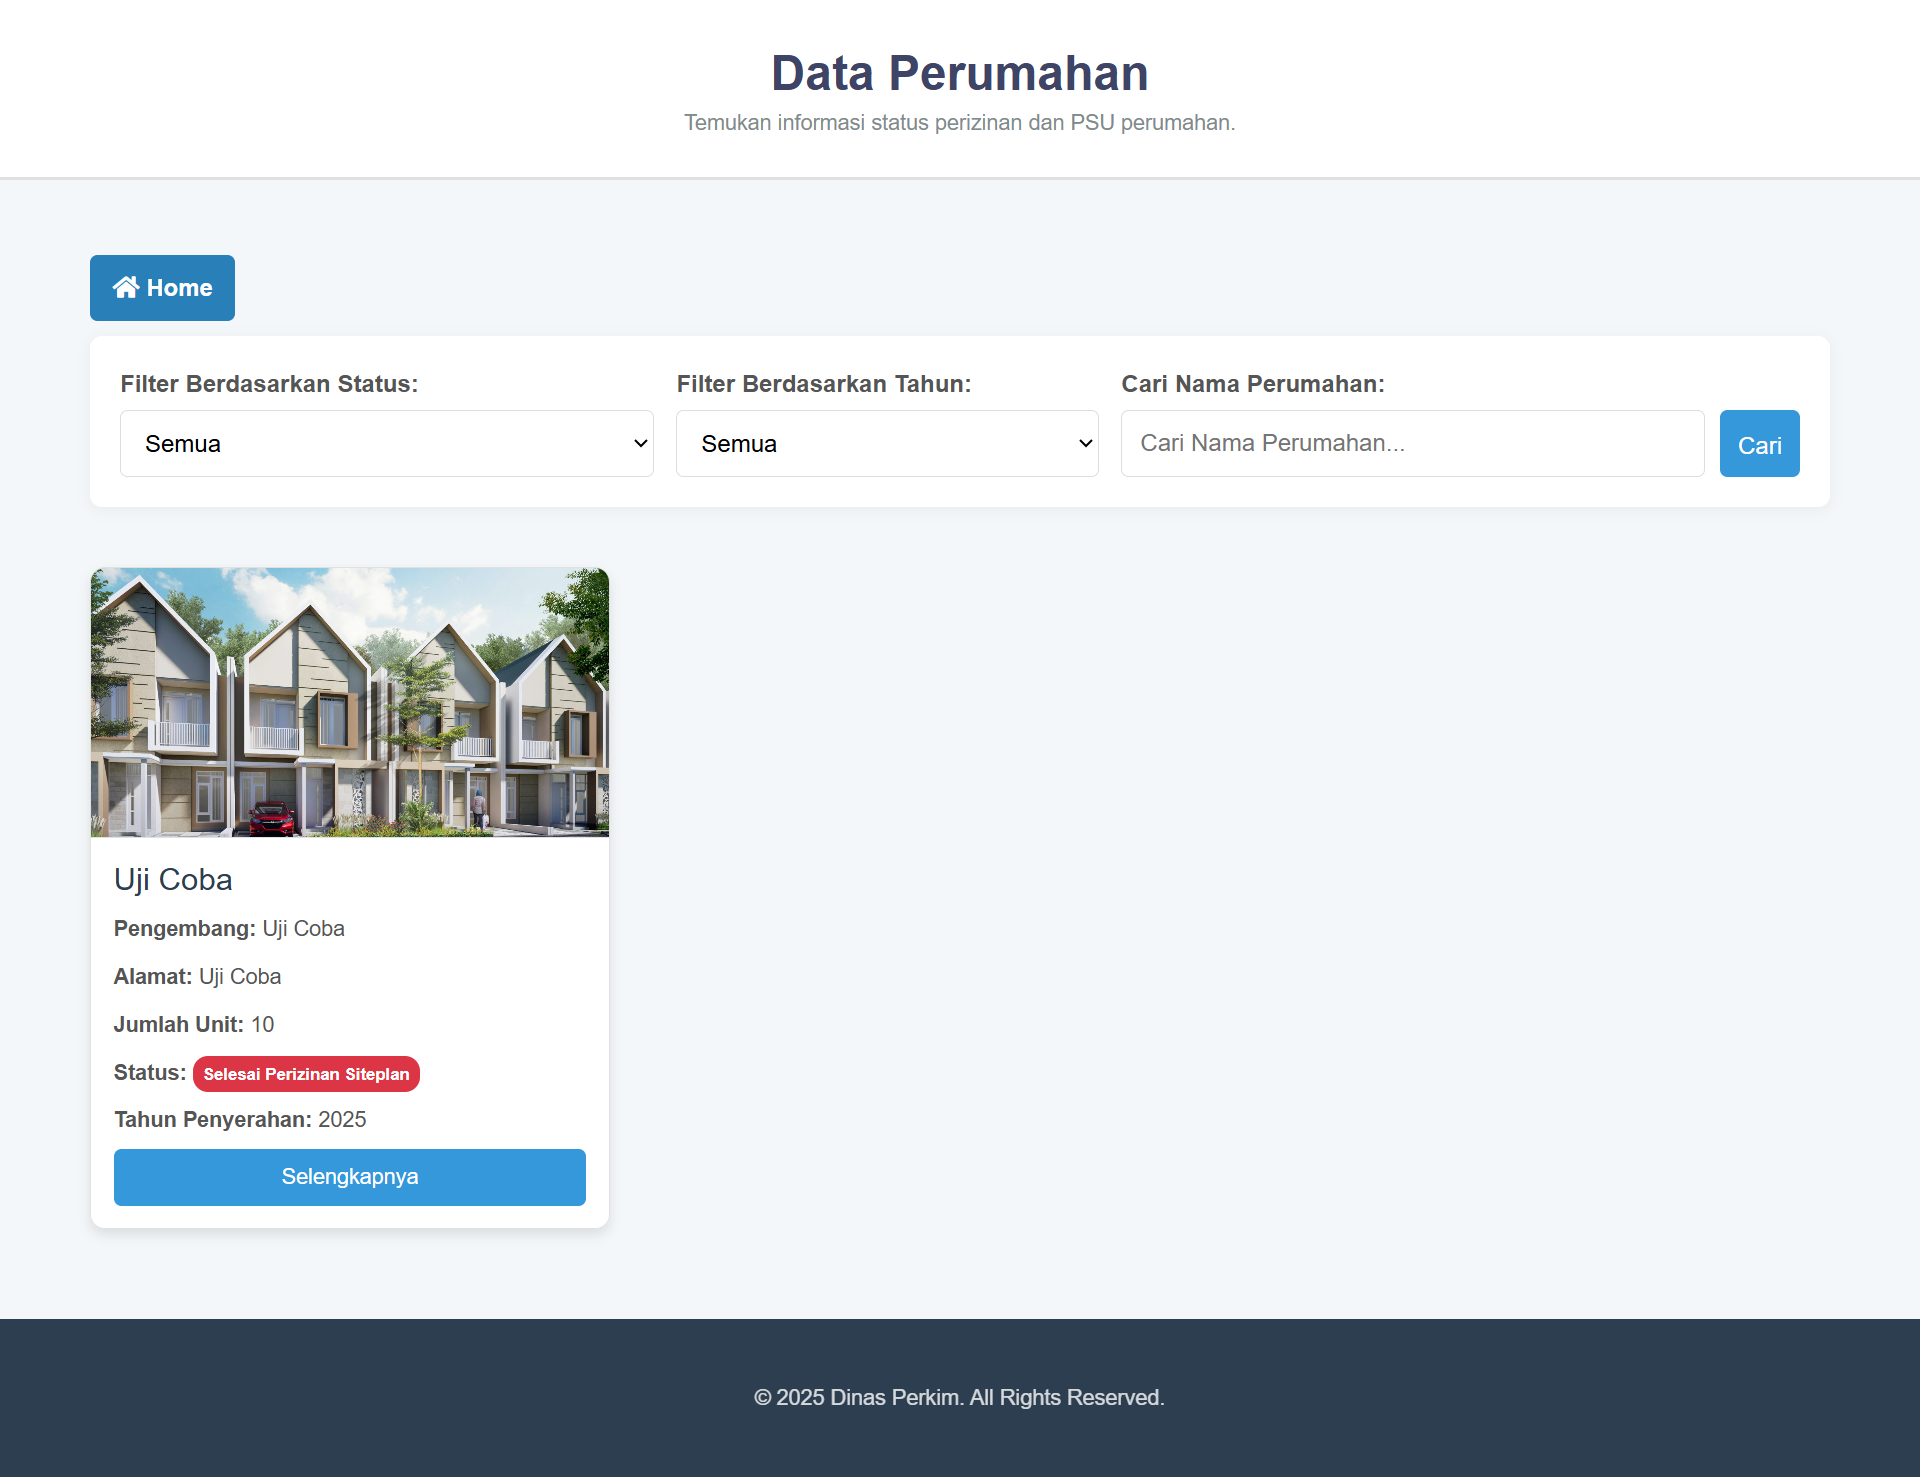Open details with Selengkapnya button
Screen dimensions: 1920x1477
[349, 1177]
